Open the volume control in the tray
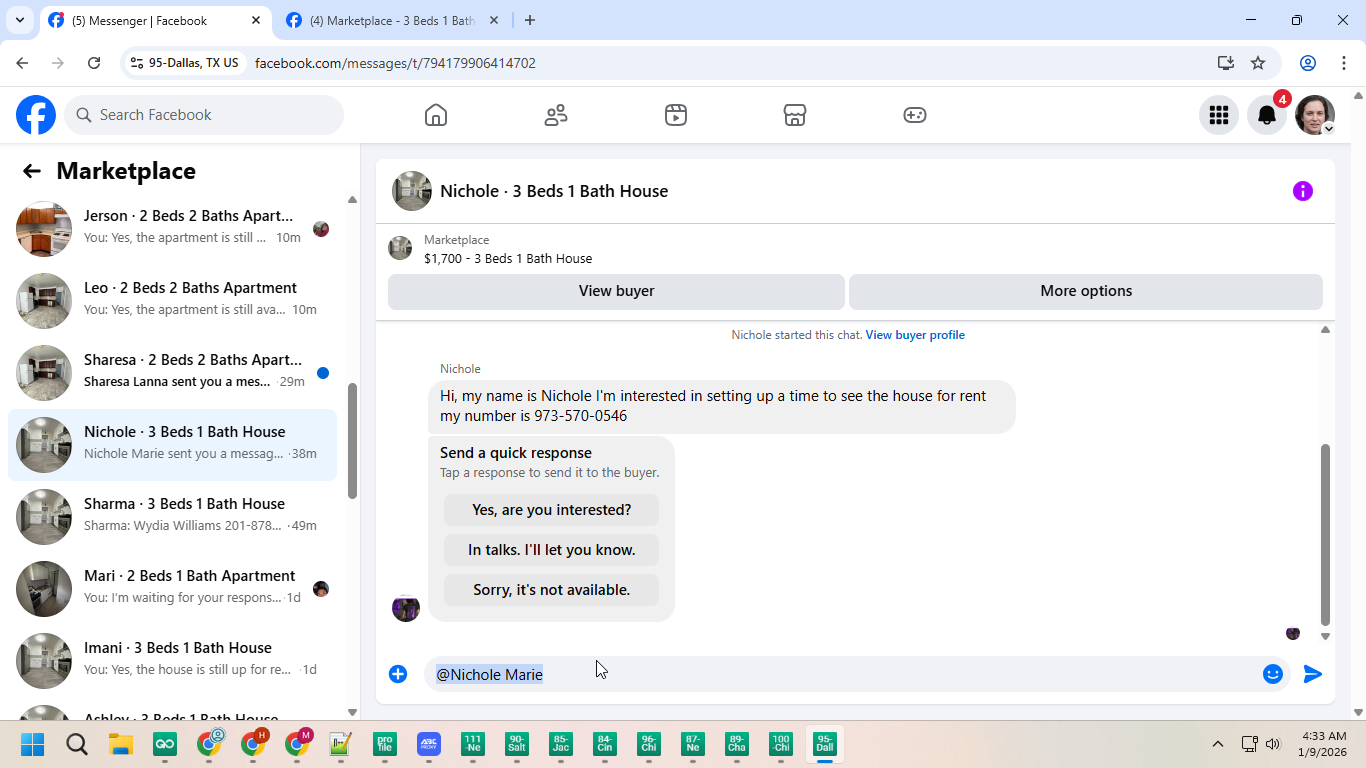This screenshot has width=1366, height=768. click(x=1273, y=744)
